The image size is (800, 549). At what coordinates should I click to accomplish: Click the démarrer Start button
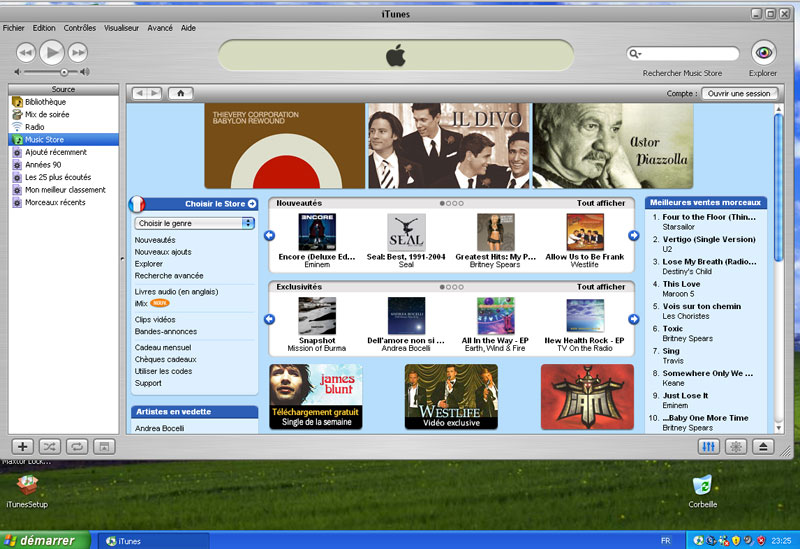pyautogui.click(x=45, y=540)
